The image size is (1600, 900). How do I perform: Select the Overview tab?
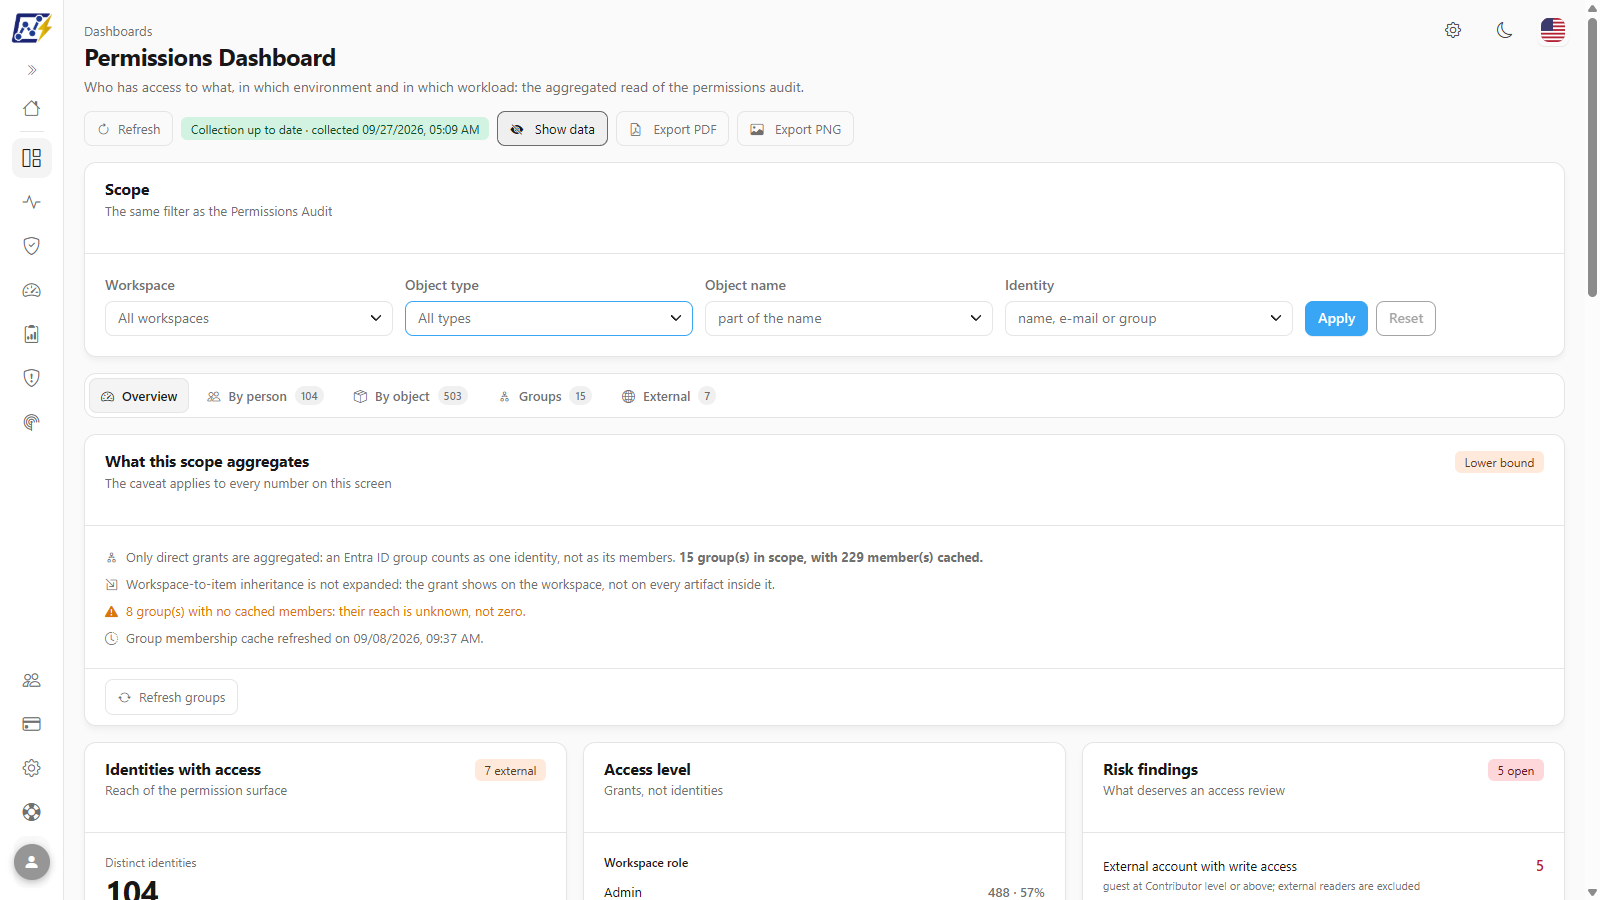(139, 396)
